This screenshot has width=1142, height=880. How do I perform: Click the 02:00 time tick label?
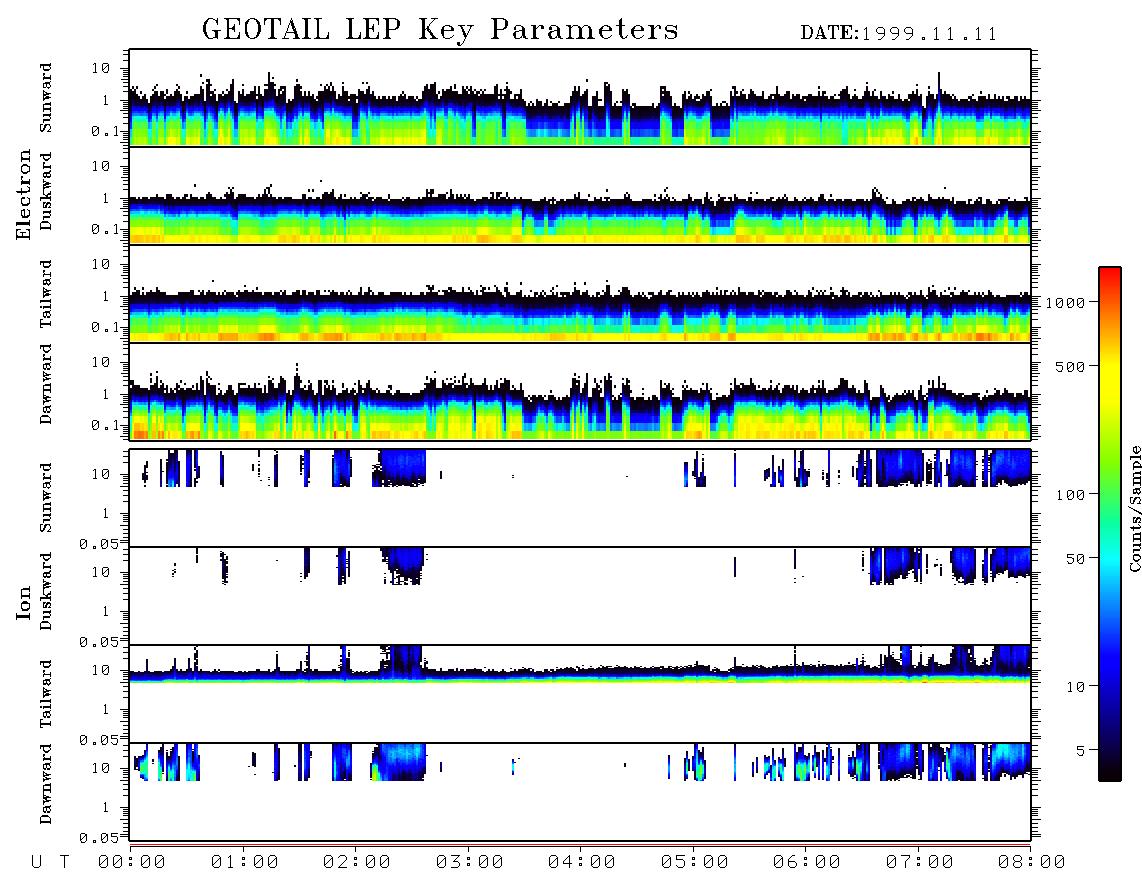pyautogui.click(x=357, y=863)
